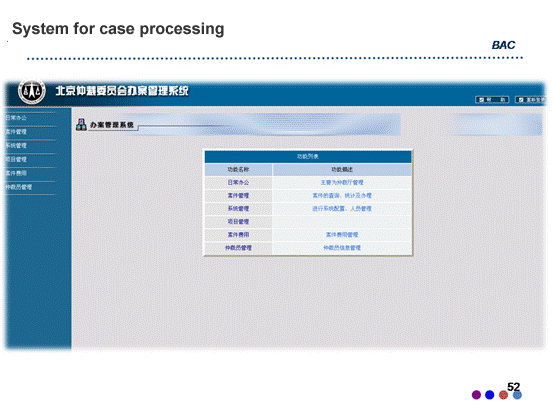This screenshot has height=415, width=553.
Task: Click the arbitration commission scales emblem logo
Action: (32, 91)
